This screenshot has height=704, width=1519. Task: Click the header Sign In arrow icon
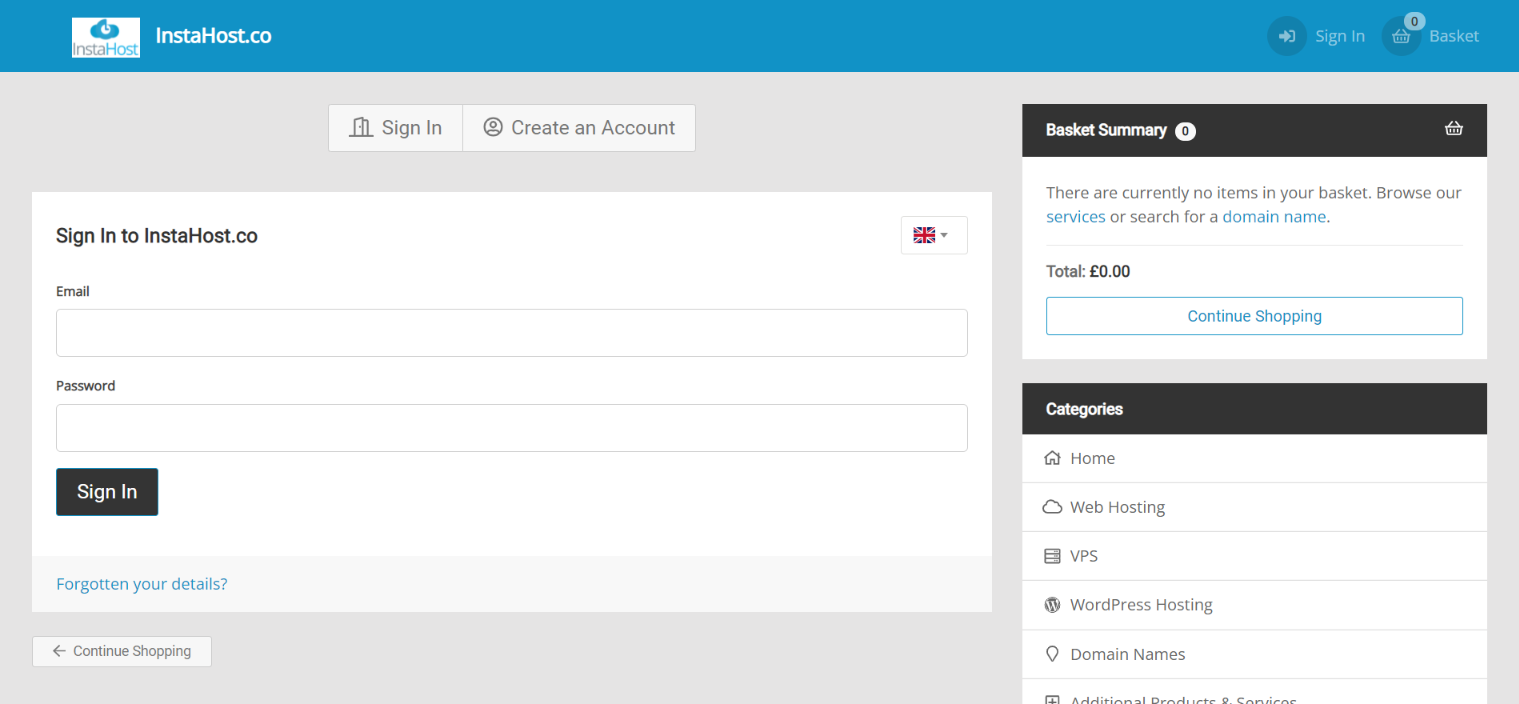[x=1287, y=36]
